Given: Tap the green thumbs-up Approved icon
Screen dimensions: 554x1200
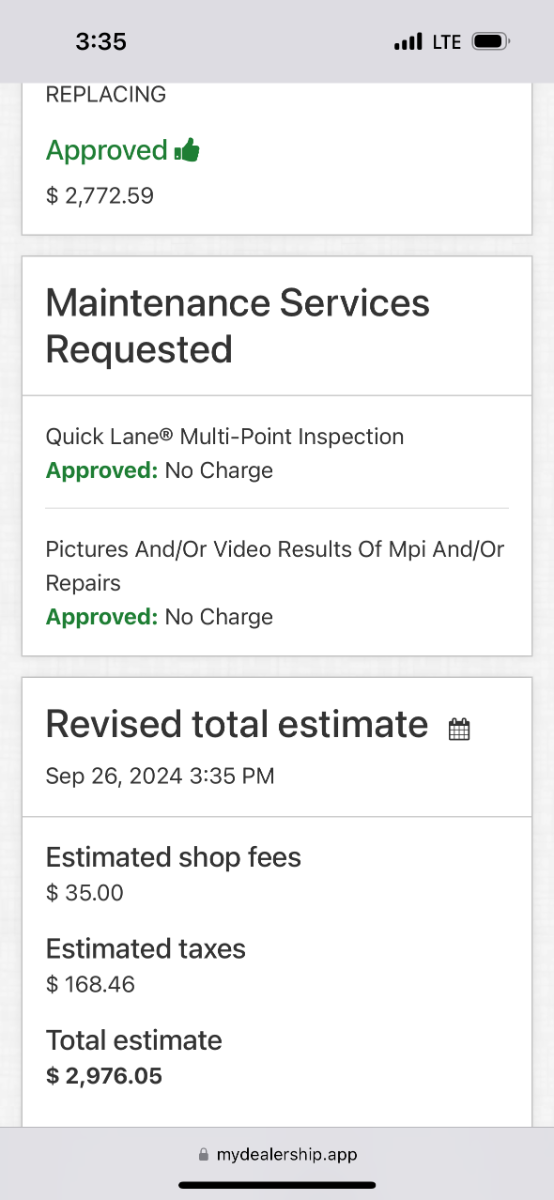Looking at the screenshot, I should 187,151.
